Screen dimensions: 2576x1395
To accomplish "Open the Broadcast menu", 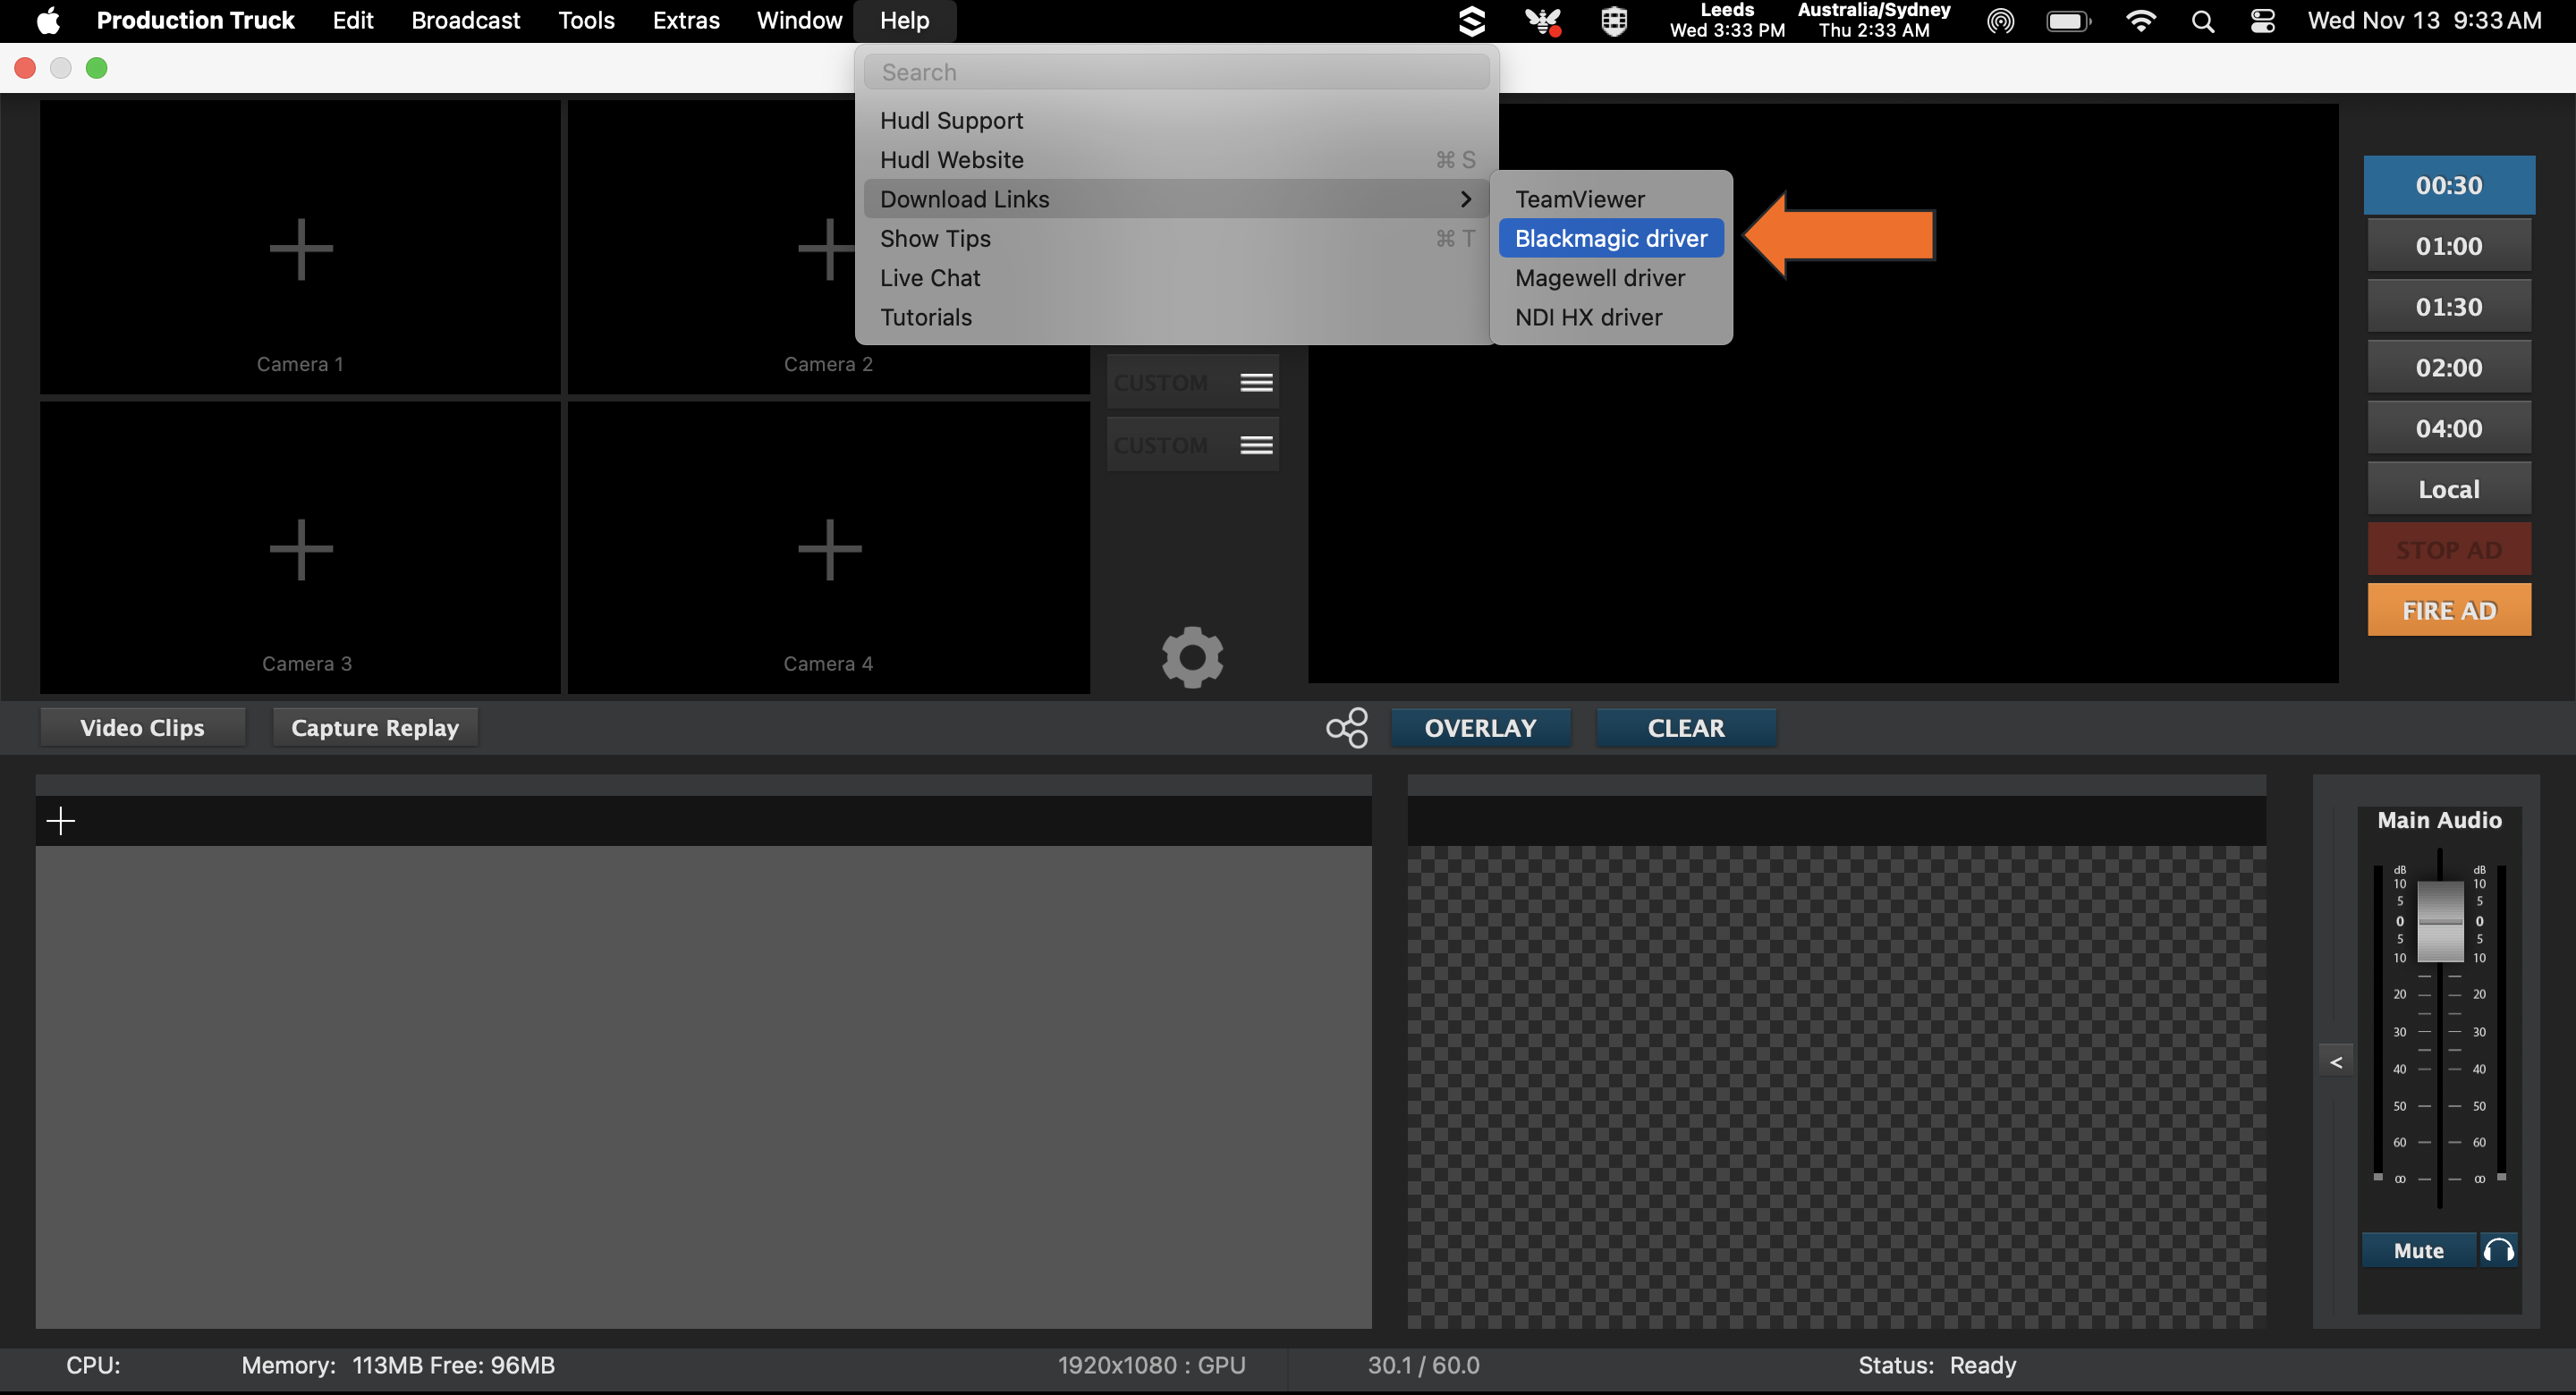I will point(466,20).
